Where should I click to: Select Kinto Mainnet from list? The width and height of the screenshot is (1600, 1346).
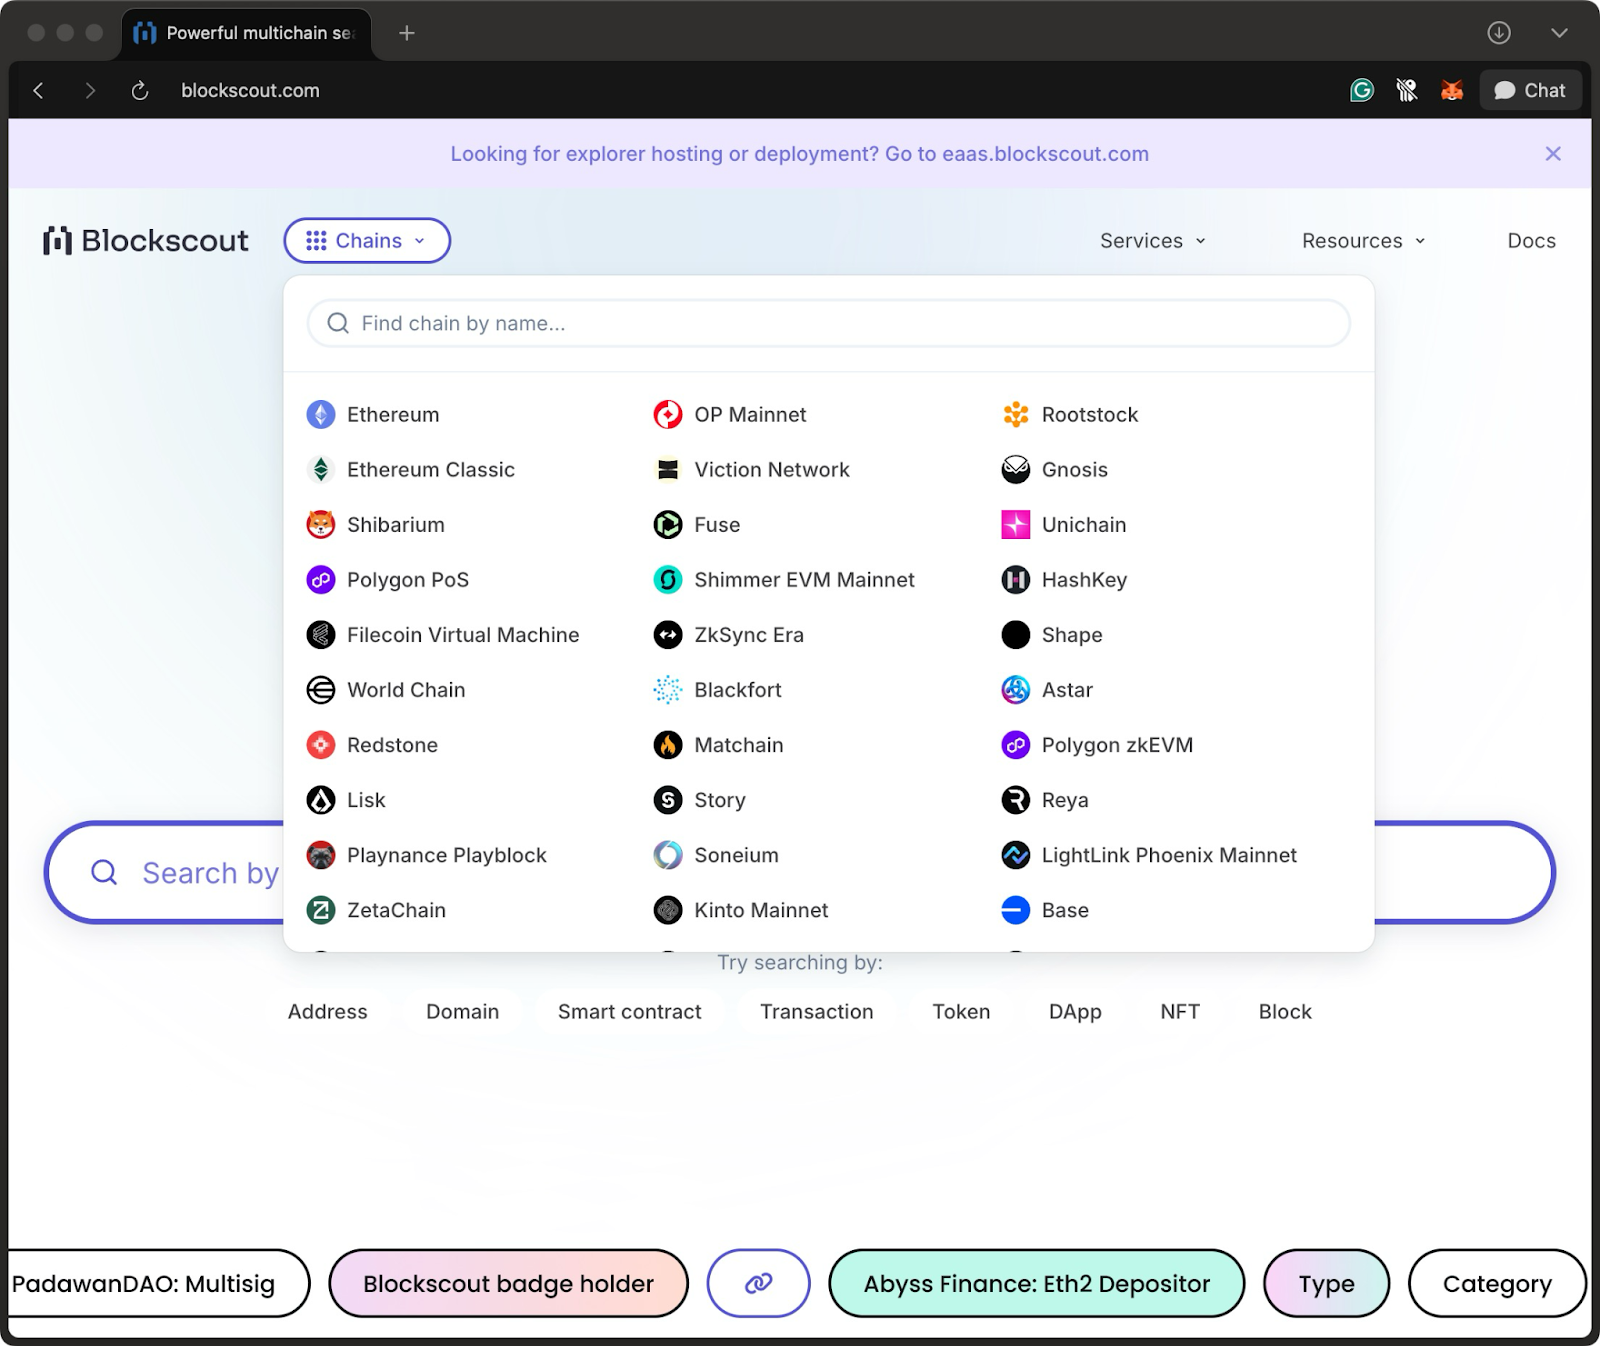[x=741, y=910]
